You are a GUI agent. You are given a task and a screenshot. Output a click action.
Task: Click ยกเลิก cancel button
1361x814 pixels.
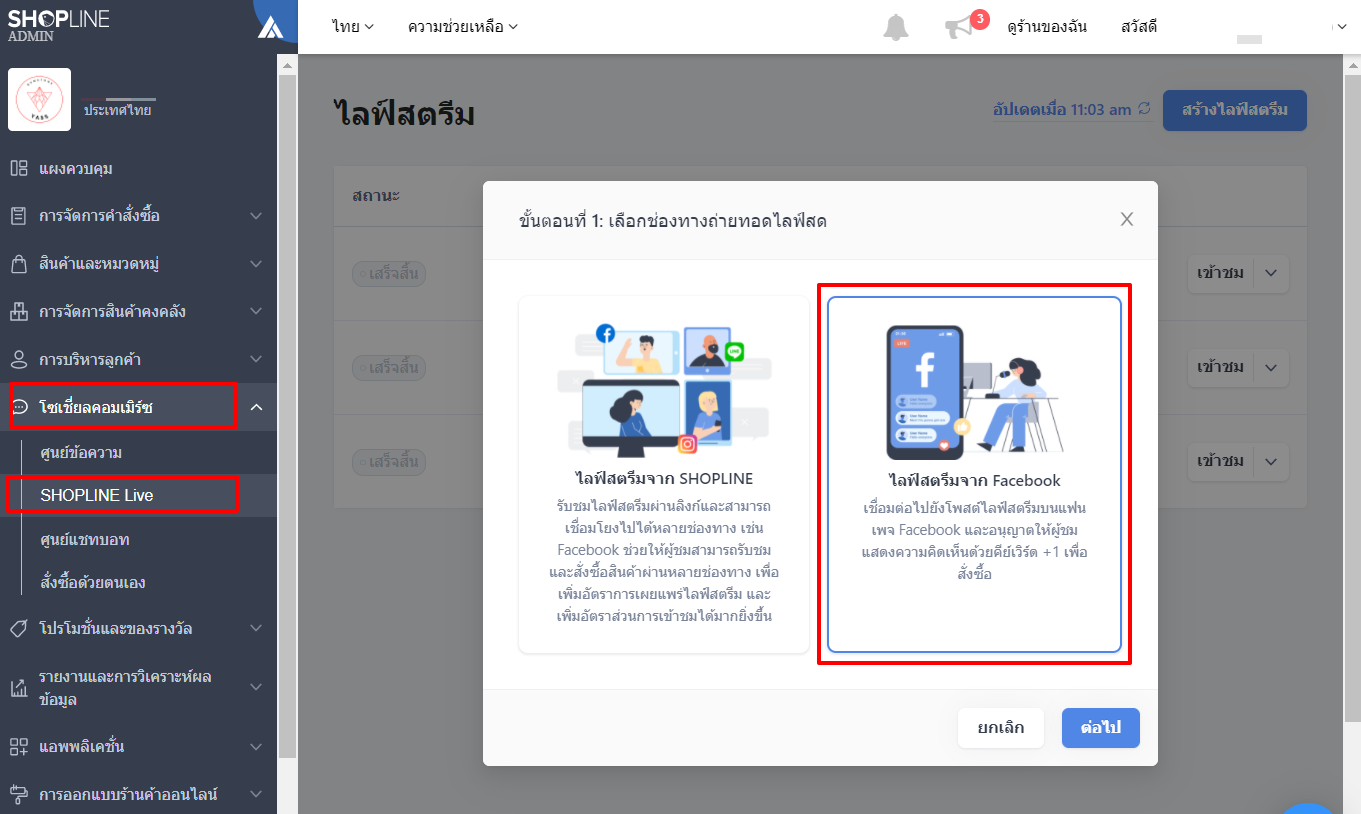tap(1000, 728)
